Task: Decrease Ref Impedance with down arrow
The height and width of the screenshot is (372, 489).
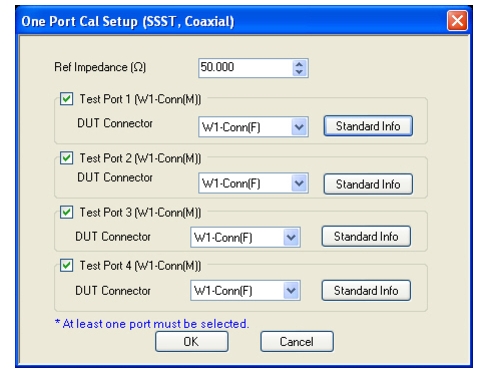Action: (299, 72)
